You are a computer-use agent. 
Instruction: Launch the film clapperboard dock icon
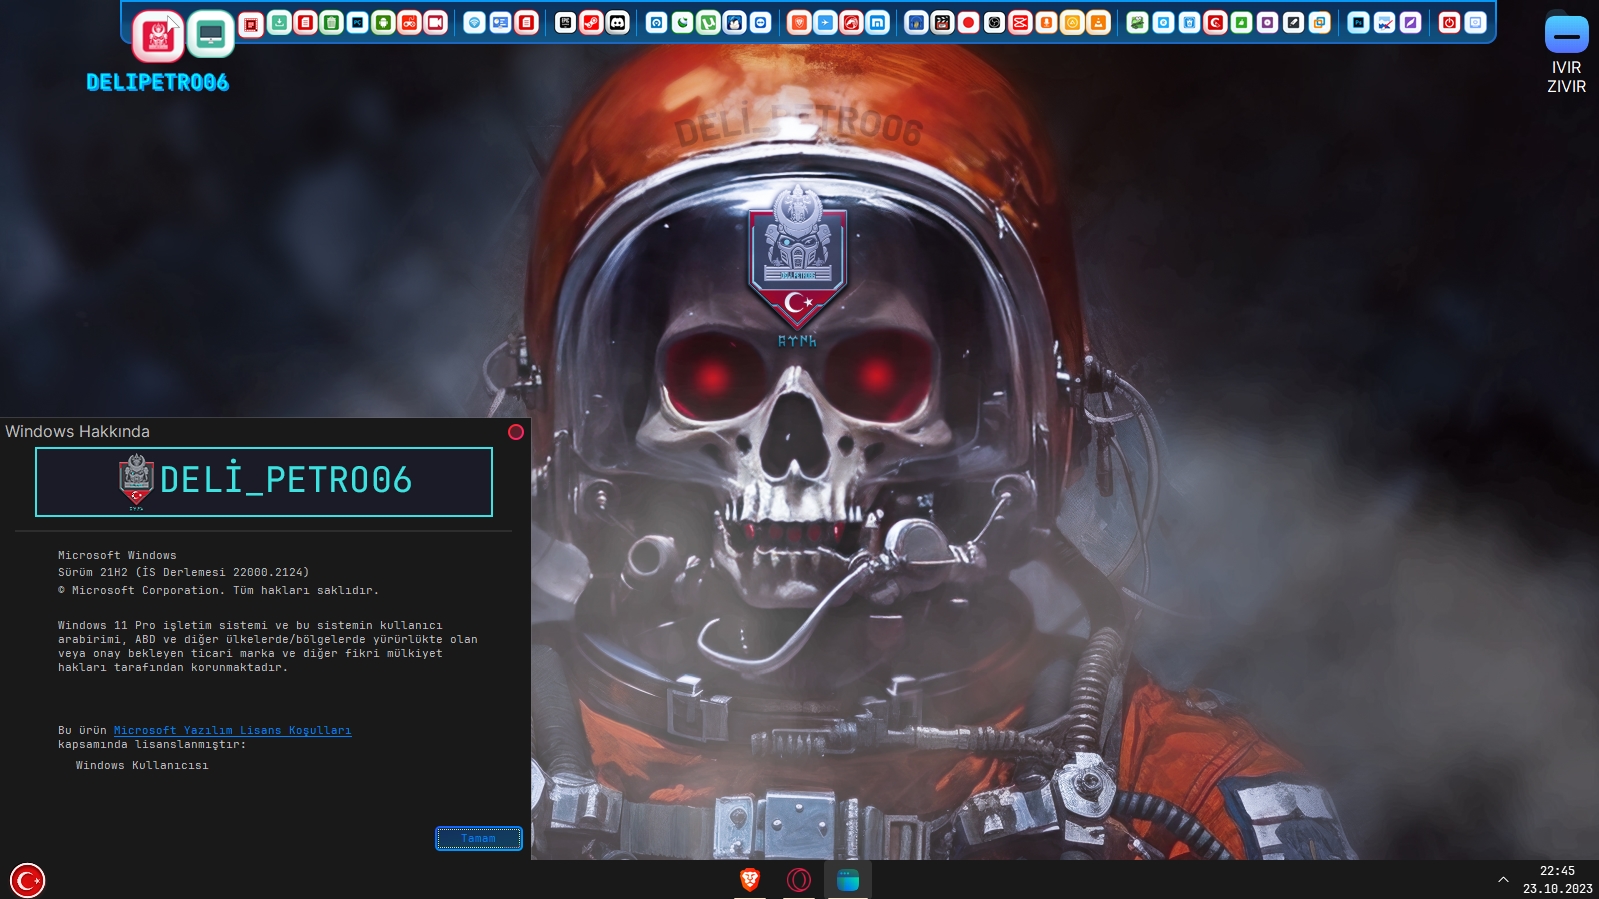(x=942, y=22)
